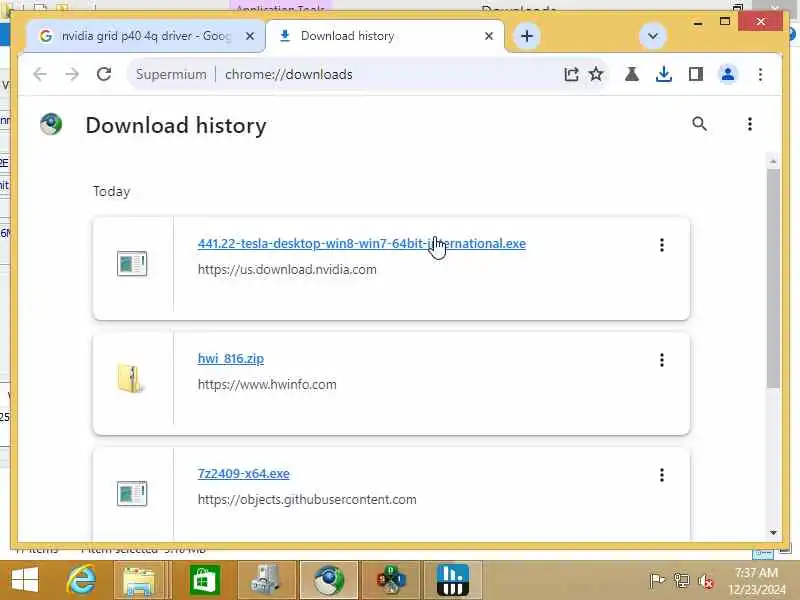Bookmark this page with the star icon
Viewport: 800px width, 600px height.
click(596, 74)
